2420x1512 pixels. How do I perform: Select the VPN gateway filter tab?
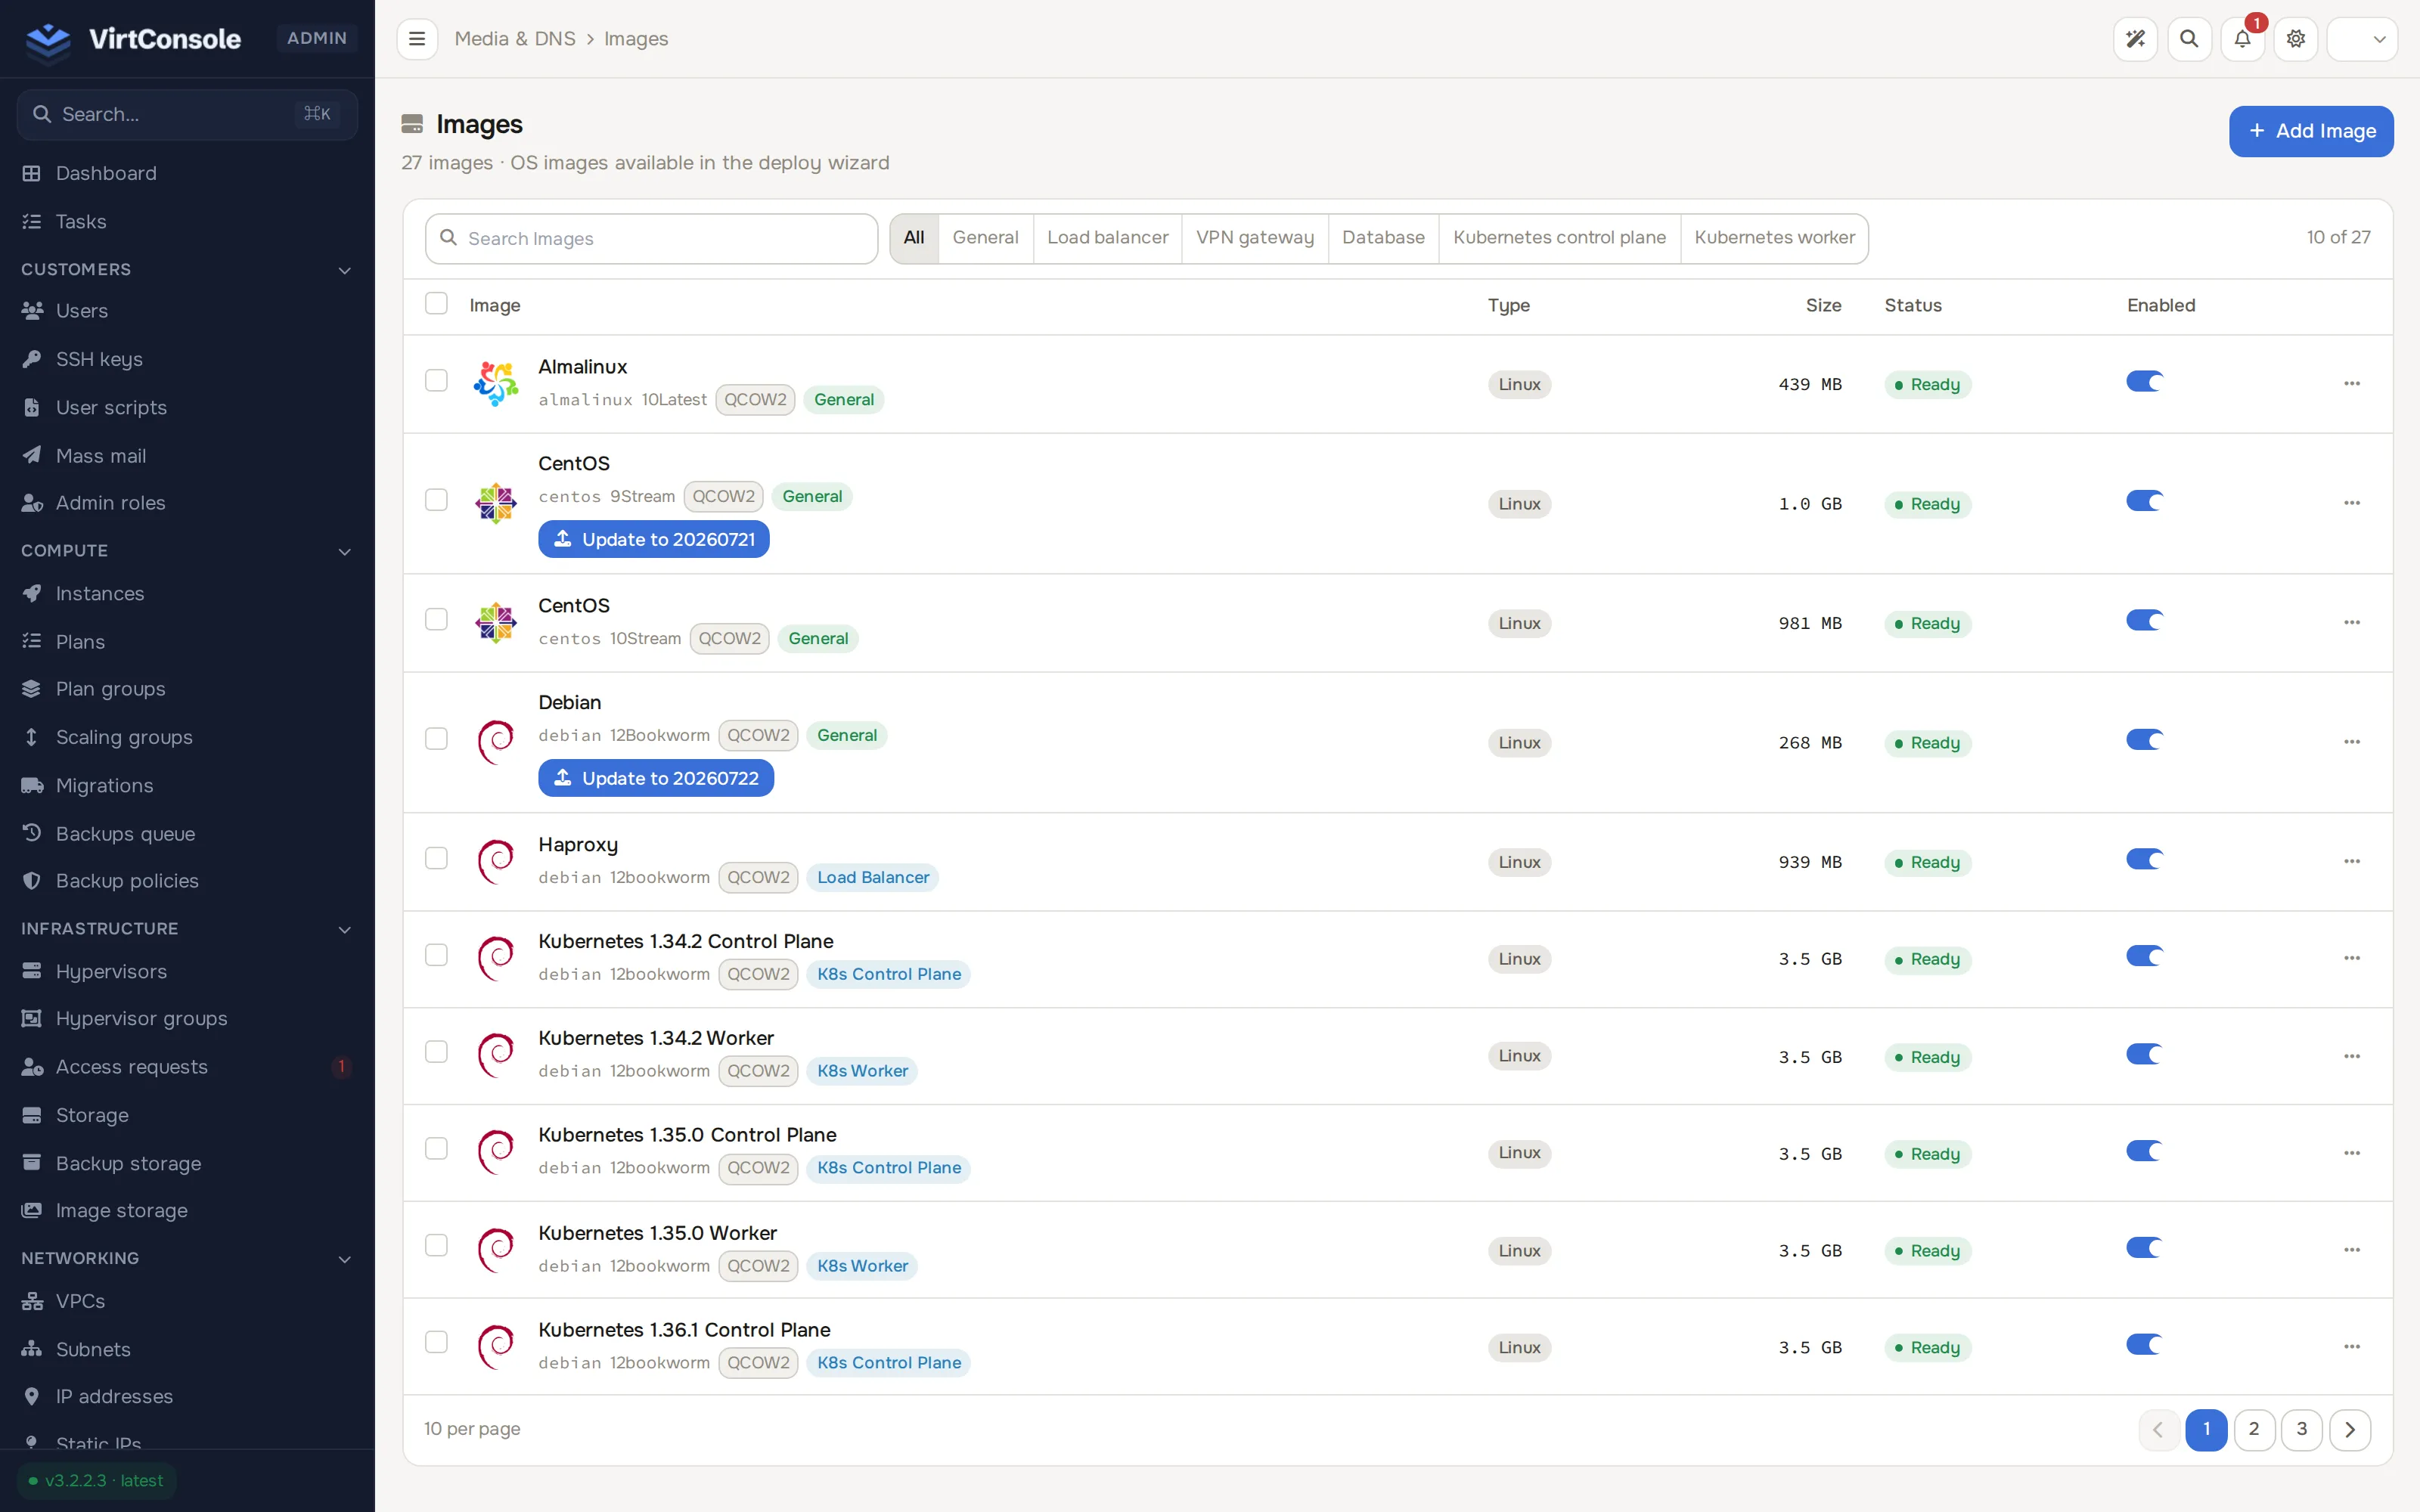coord(1255,238)
